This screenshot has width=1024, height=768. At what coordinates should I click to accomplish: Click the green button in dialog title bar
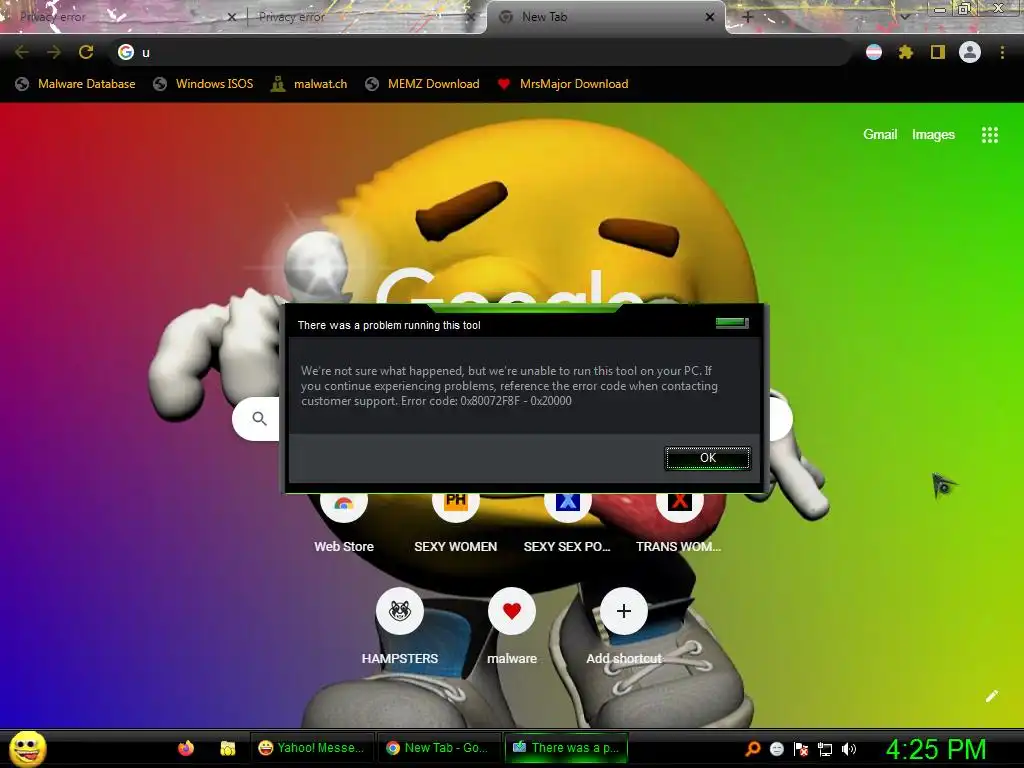coord(732,323)
